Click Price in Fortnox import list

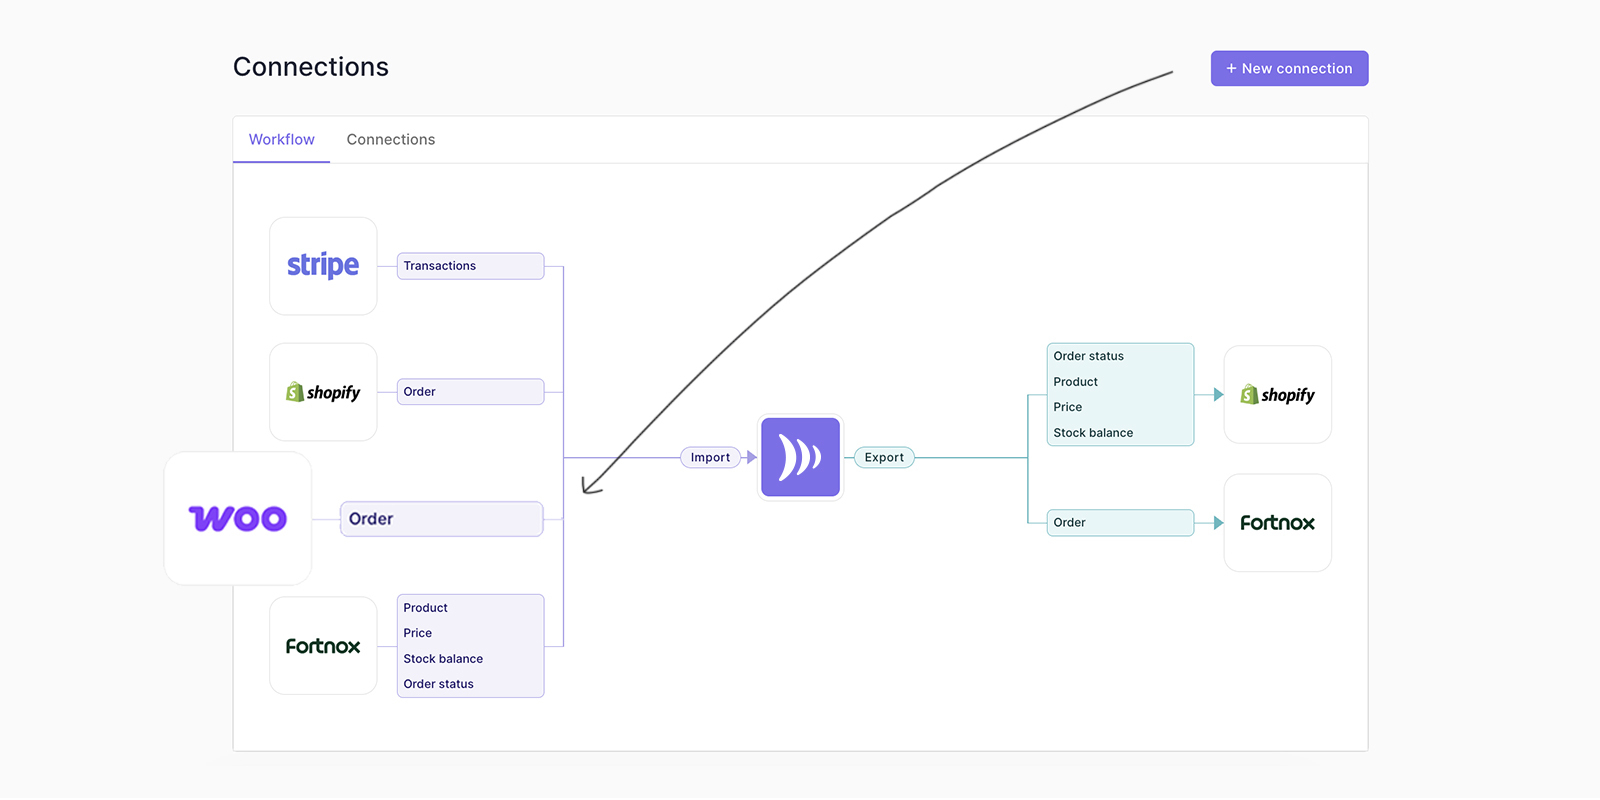(x=417, y=633)
